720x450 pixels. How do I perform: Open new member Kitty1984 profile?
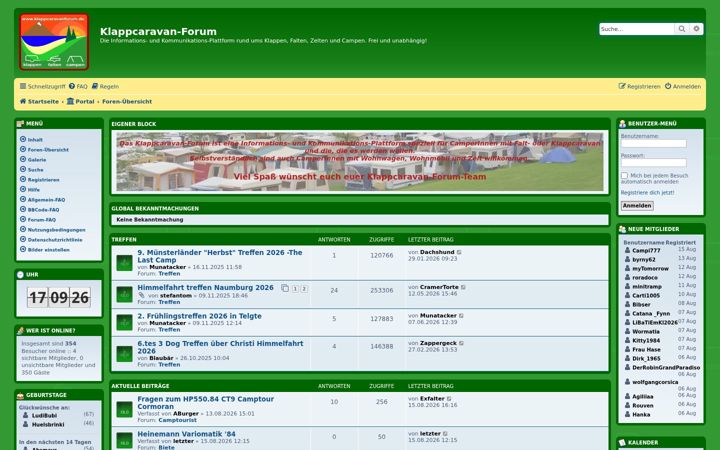coord(646,341)
